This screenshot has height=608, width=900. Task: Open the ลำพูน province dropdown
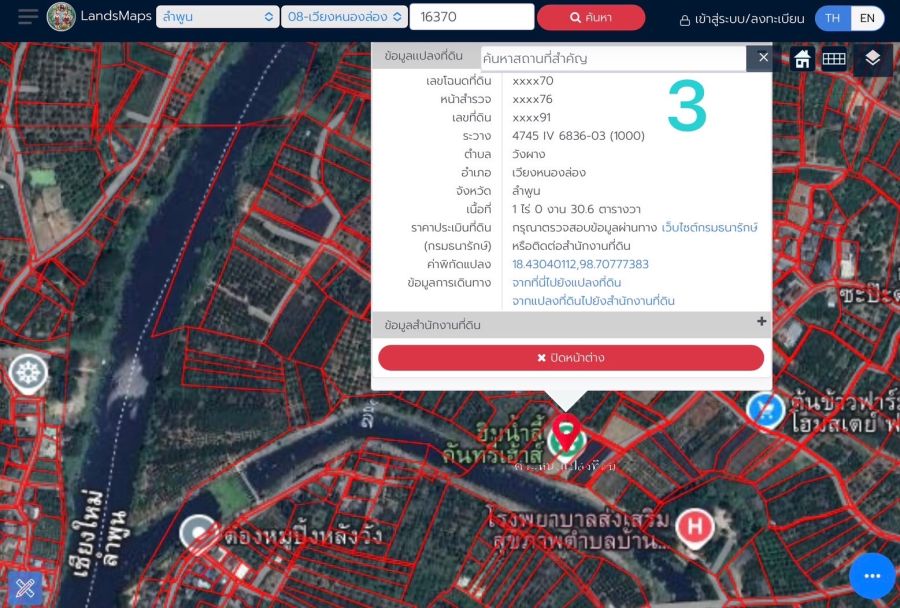pyautogui.click(x=217, y=17)
